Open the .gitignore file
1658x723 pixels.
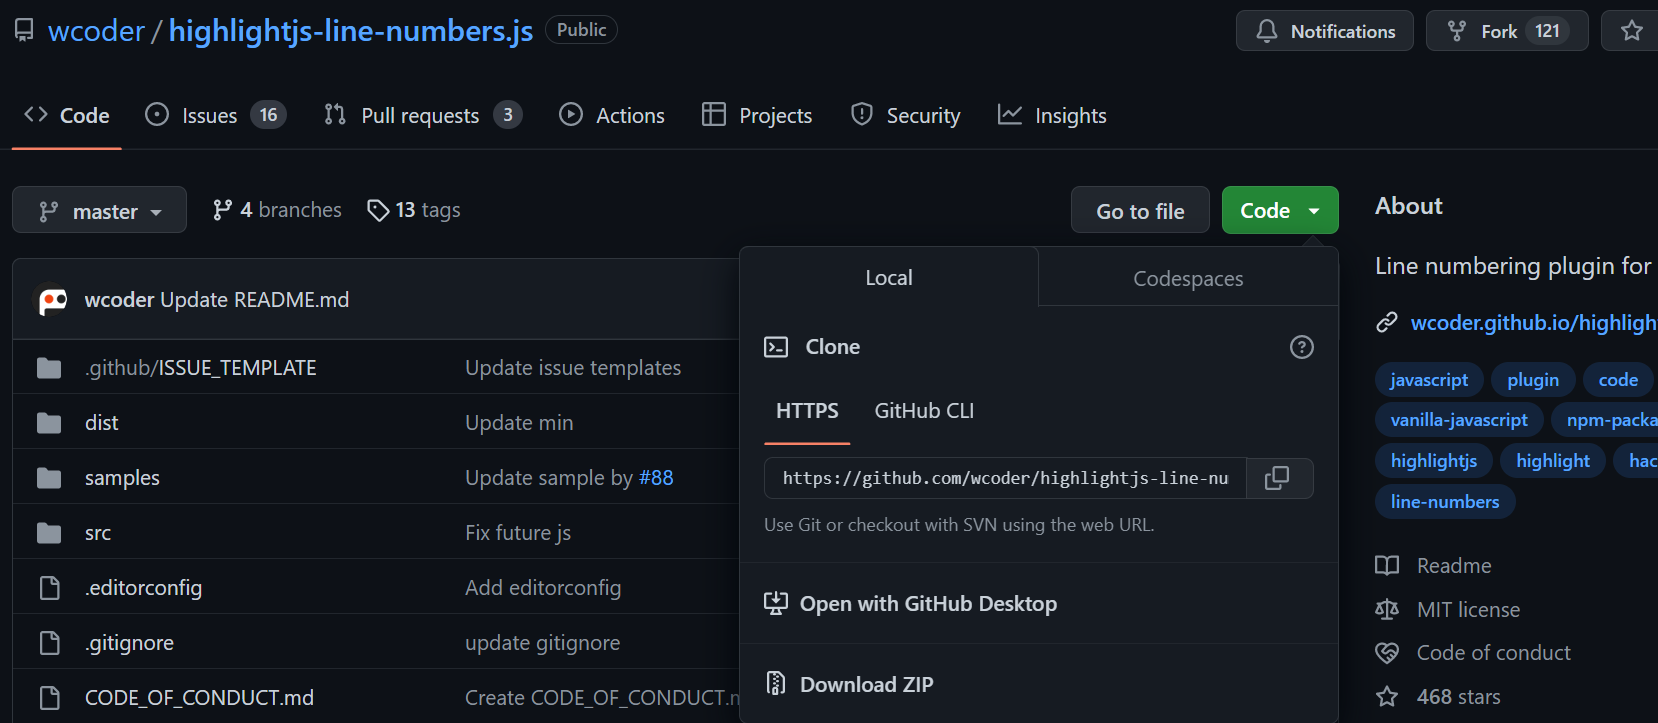coord(129,643)
